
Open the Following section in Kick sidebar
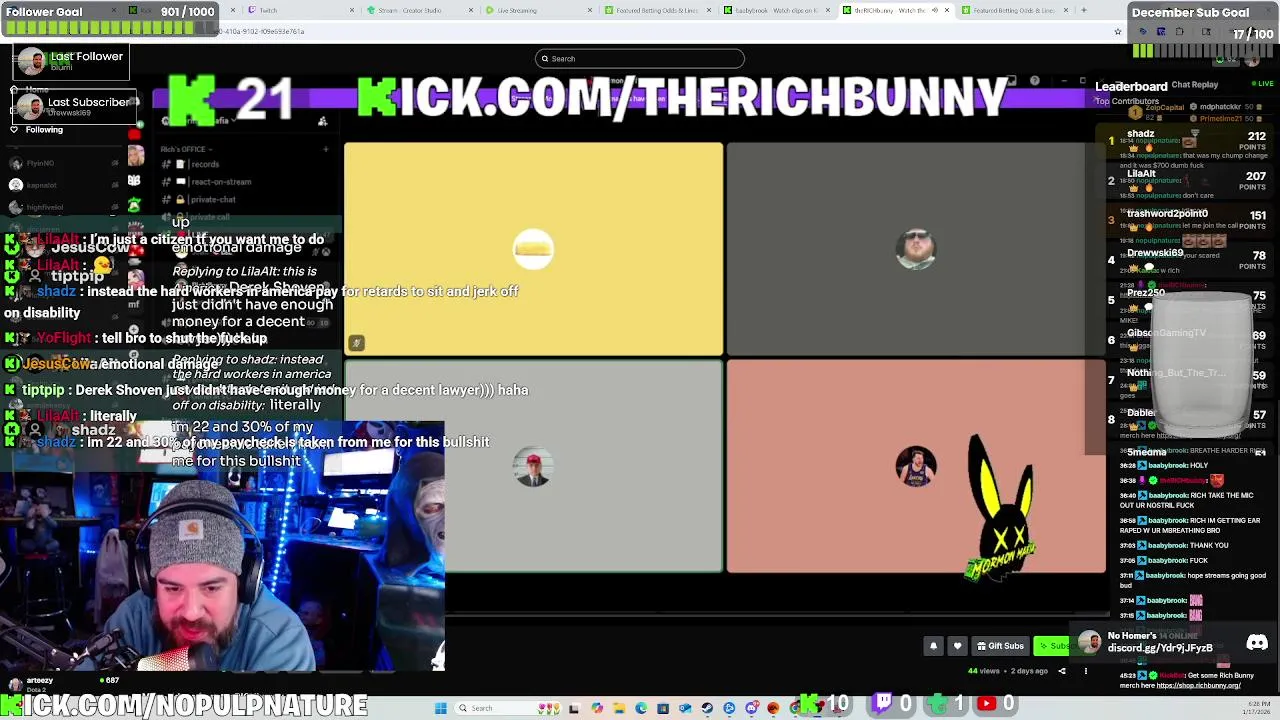tap(37, 129)
